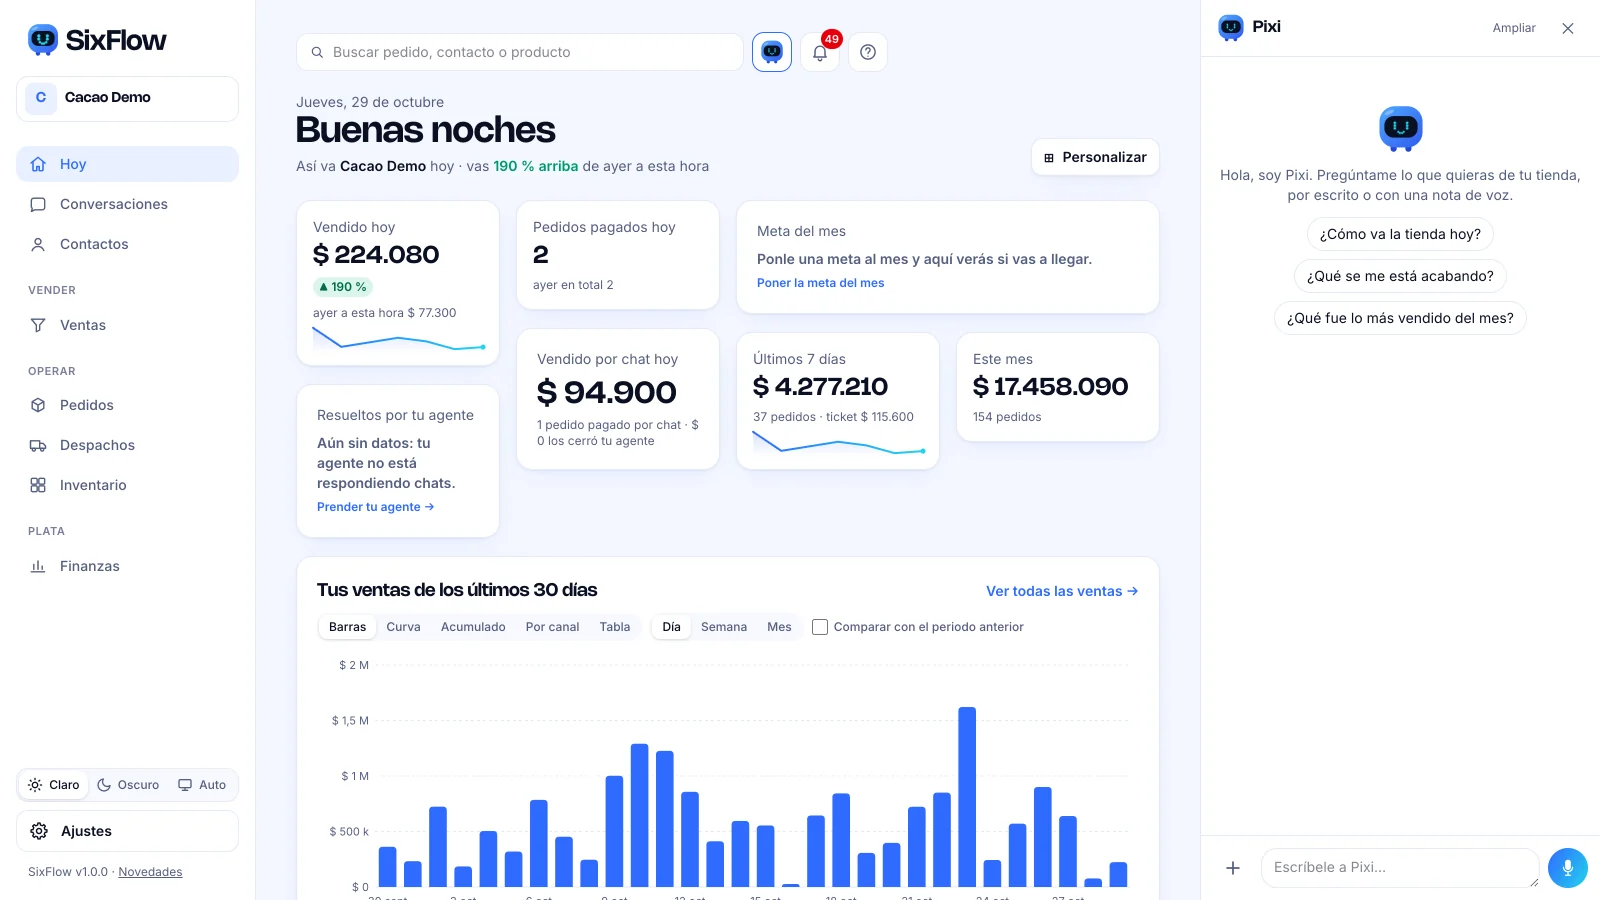Switch theme to Claro

[x=54, y=785]
